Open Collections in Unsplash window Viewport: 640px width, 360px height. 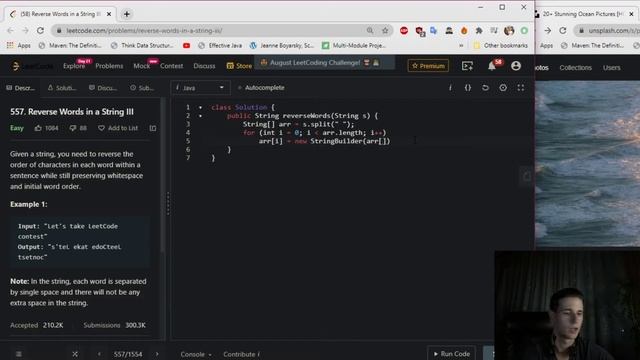pyautogui.click(x=576, y=68)
